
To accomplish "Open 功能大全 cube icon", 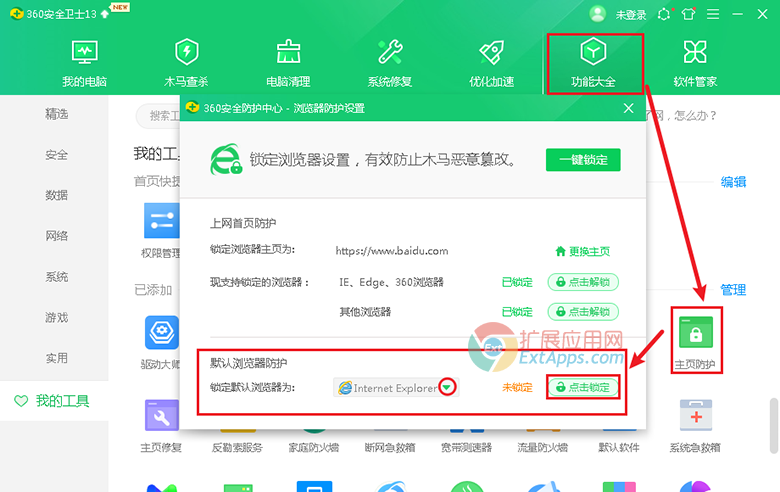I will [593, 52].
